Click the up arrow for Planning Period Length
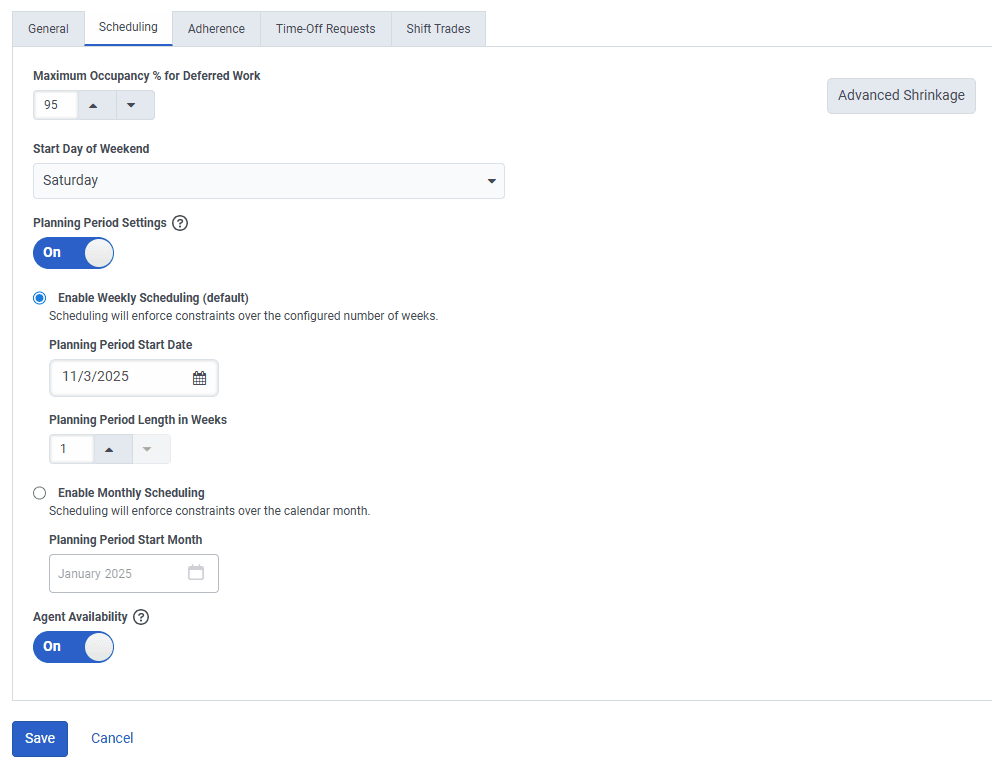992x767 pixels. coord(111,448)
